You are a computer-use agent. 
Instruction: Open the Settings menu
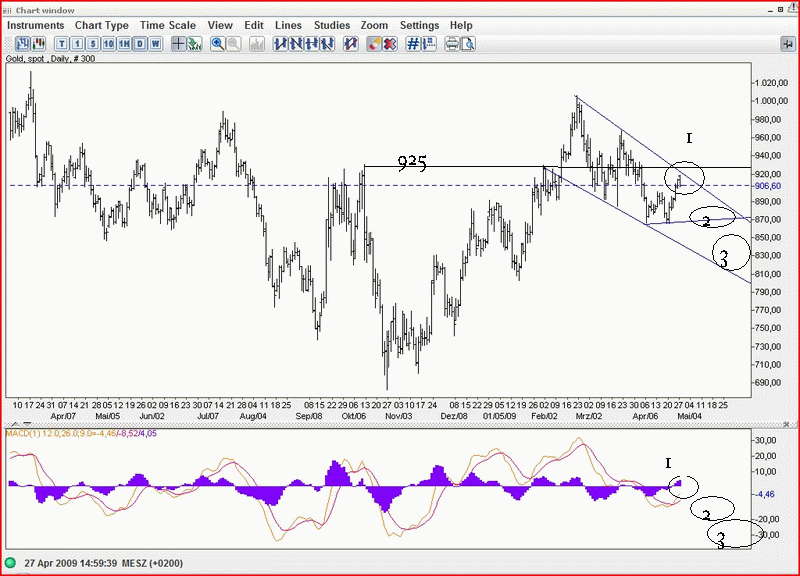419,25
